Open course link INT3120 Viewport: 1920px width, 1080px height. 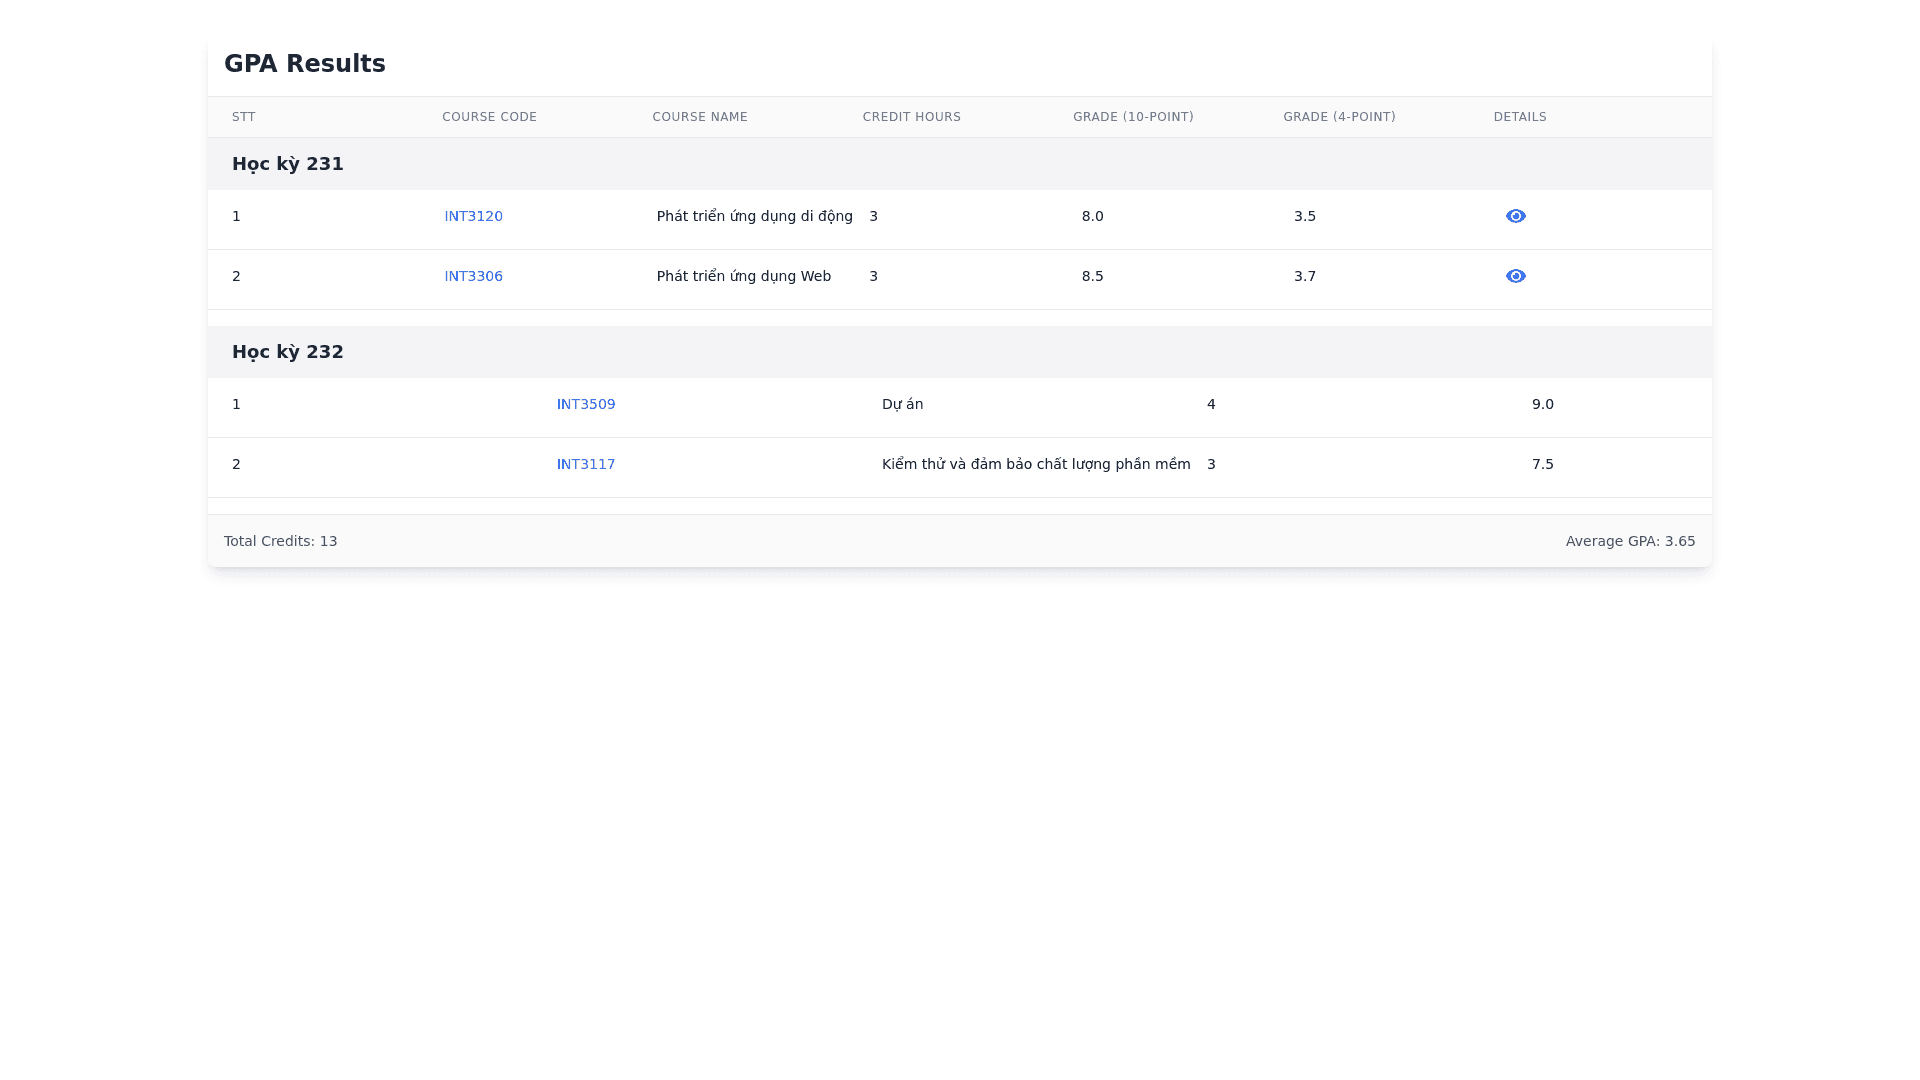(x=473, y=216)
